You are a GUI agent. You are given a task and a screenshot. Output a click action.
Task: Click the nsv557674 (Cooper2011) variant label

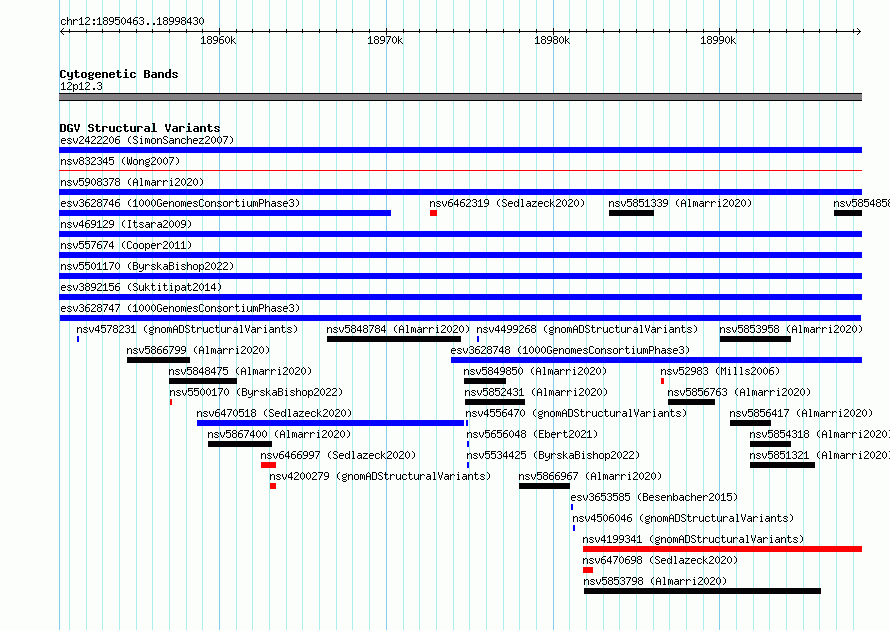point(126,245)
